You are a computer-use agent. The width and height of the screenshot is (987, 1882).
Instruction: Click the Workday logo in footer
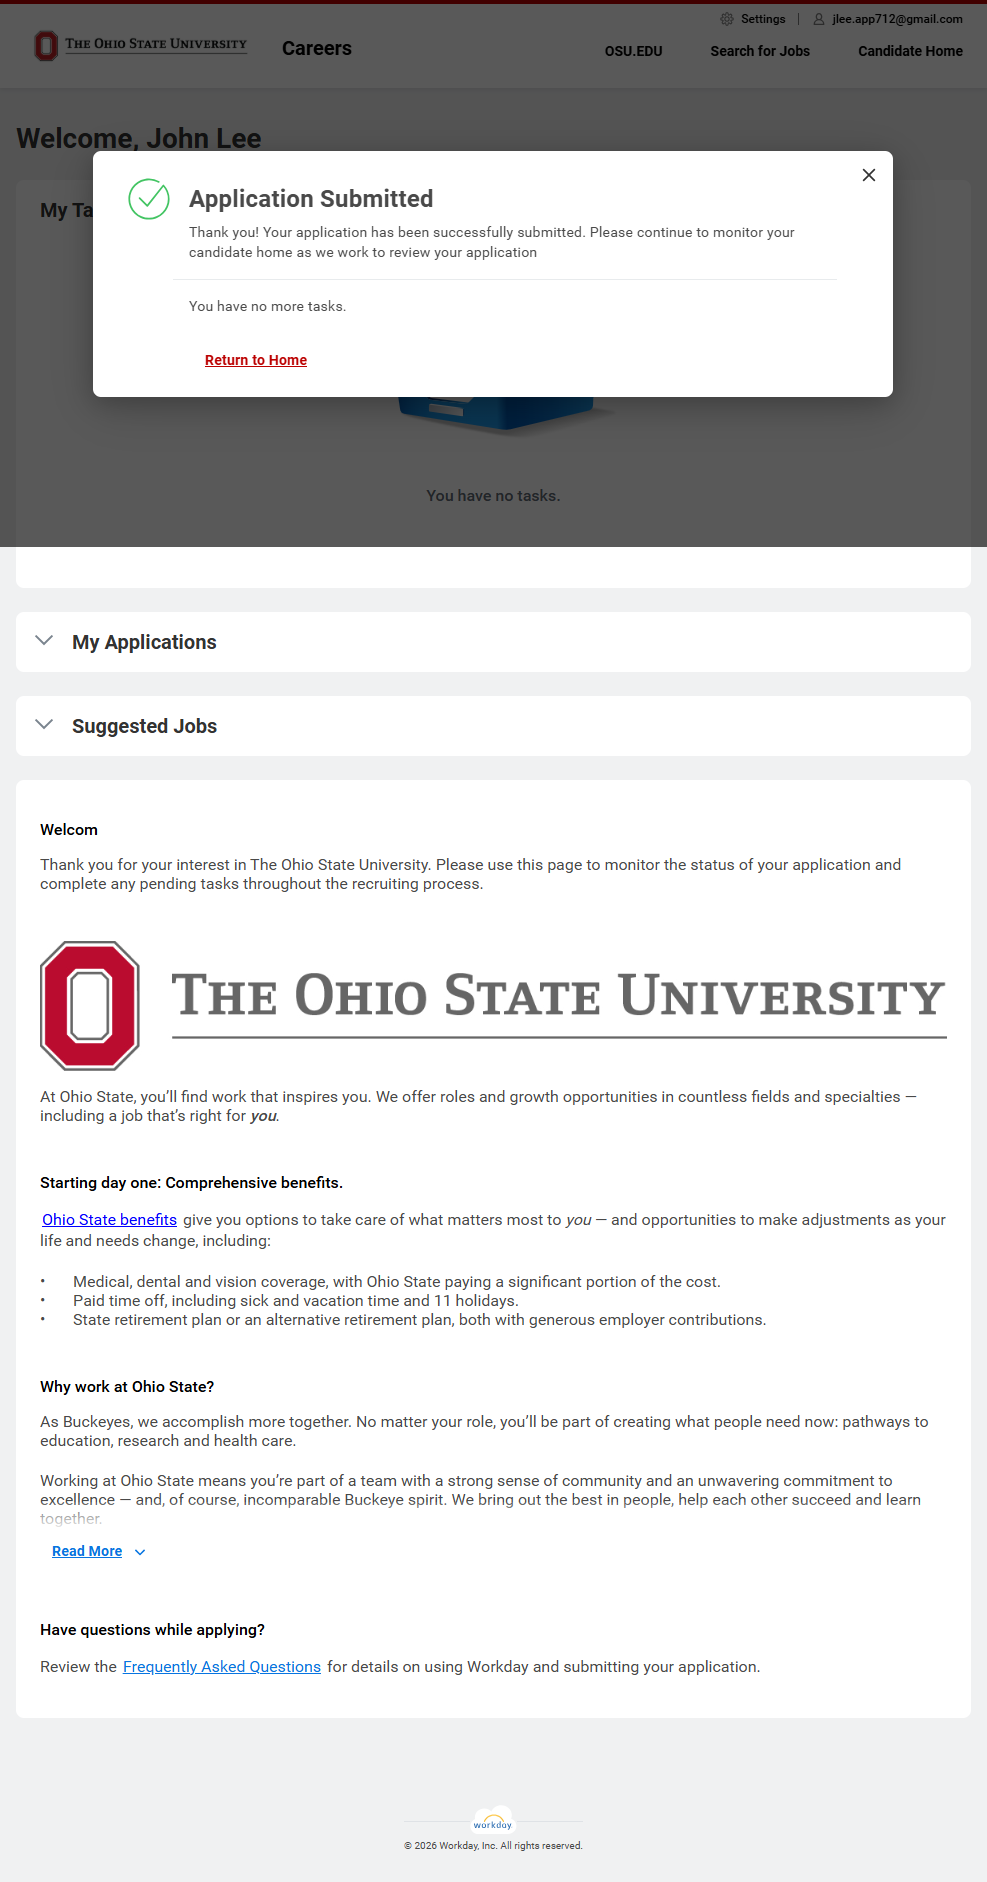pyautogui.click(x=493, y=1822)
